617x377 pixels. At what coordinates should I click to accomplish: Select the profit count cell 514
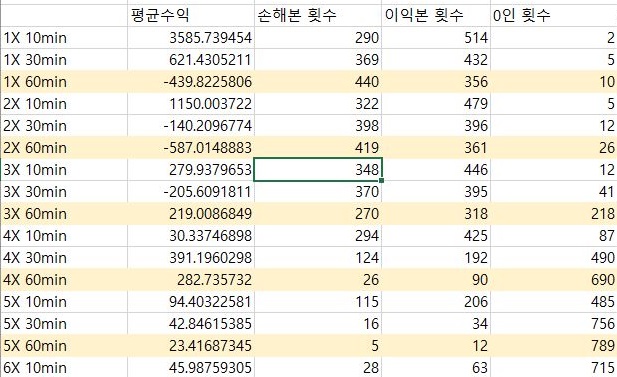click(436, 38)
